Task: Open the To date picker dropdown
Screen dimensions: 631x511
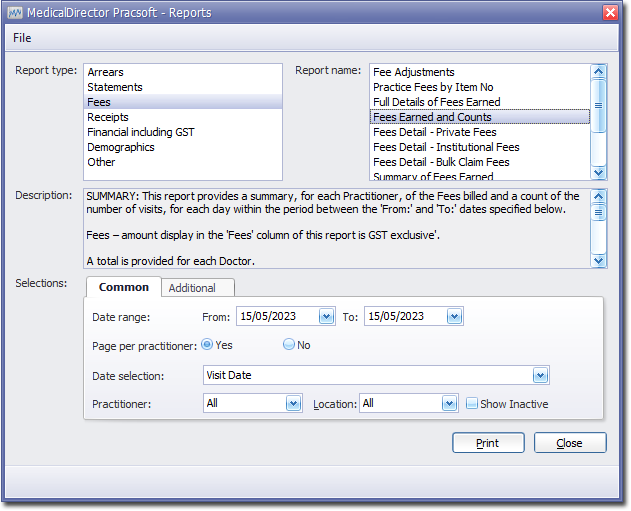Action: pyautogui.click(x=454, y=316)
